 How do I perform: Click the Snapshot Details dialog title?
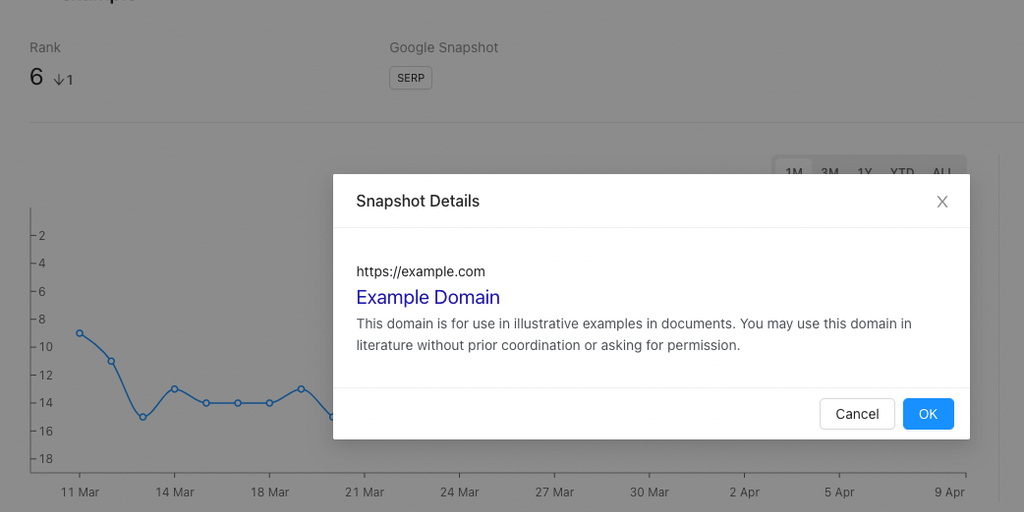(x=418, y=201)
